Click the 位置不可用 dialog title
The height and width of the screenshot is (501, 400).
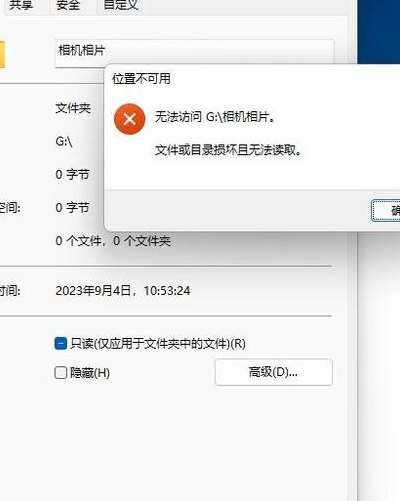141,79
